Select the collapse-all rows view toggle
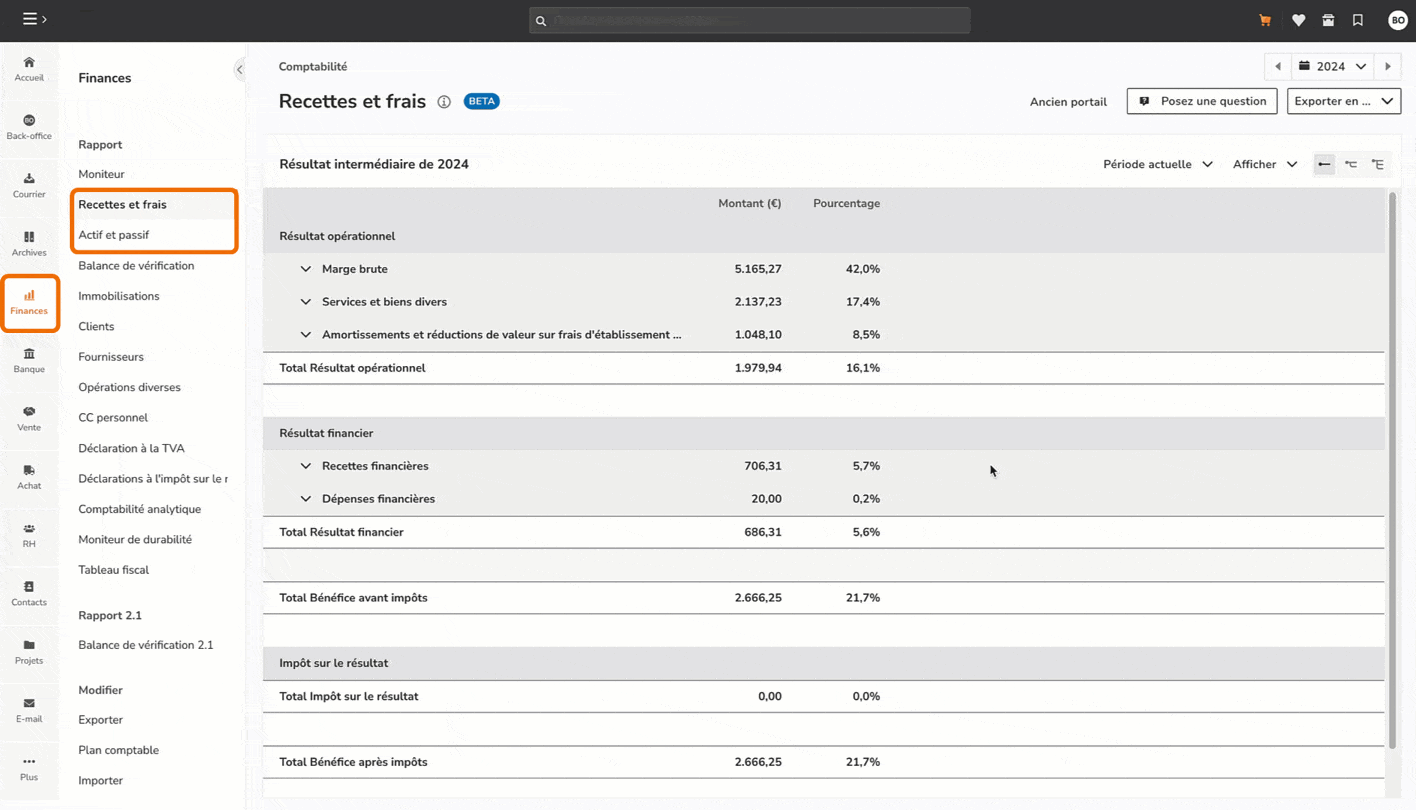Image resolution: width=1416 pixels, height=810 pixels. tap(1324, 163)
